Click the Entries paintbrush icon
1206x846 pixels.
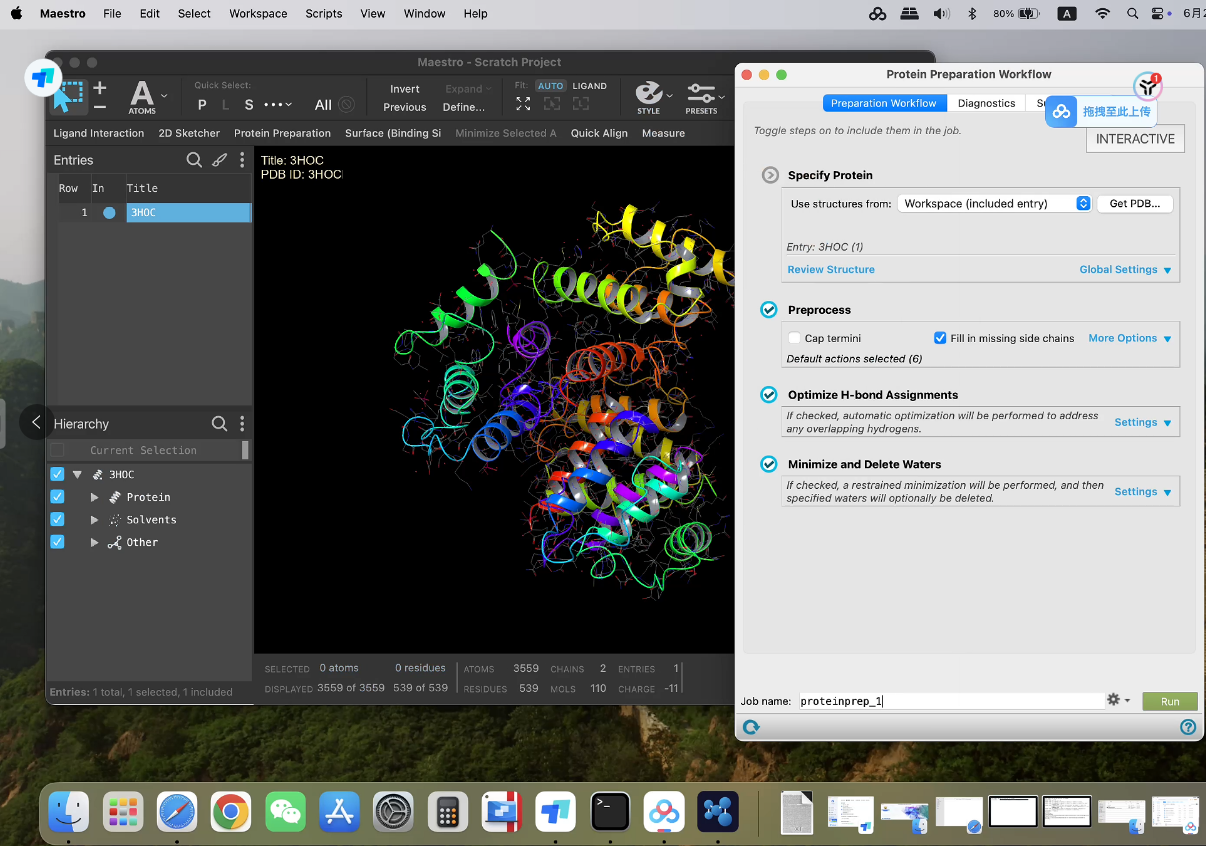pos(219,160)
